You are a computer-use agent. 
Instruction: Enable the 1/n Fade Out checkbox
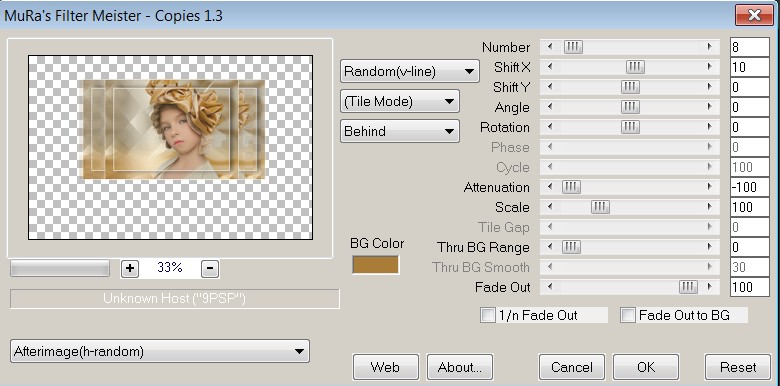point(488,315)
